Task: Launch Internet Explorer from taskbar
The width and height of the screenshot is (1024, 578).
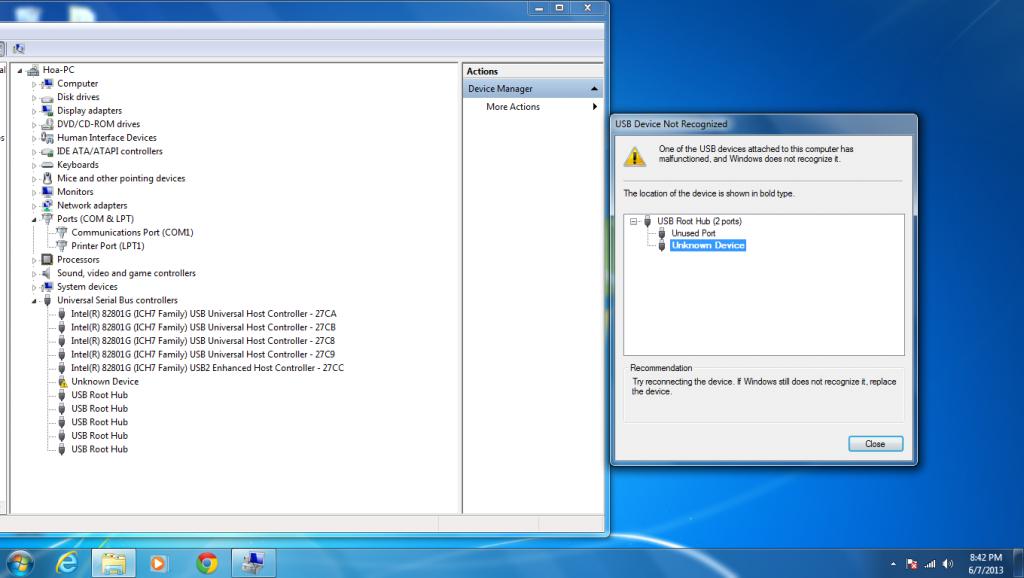Action: click(67, 563)
